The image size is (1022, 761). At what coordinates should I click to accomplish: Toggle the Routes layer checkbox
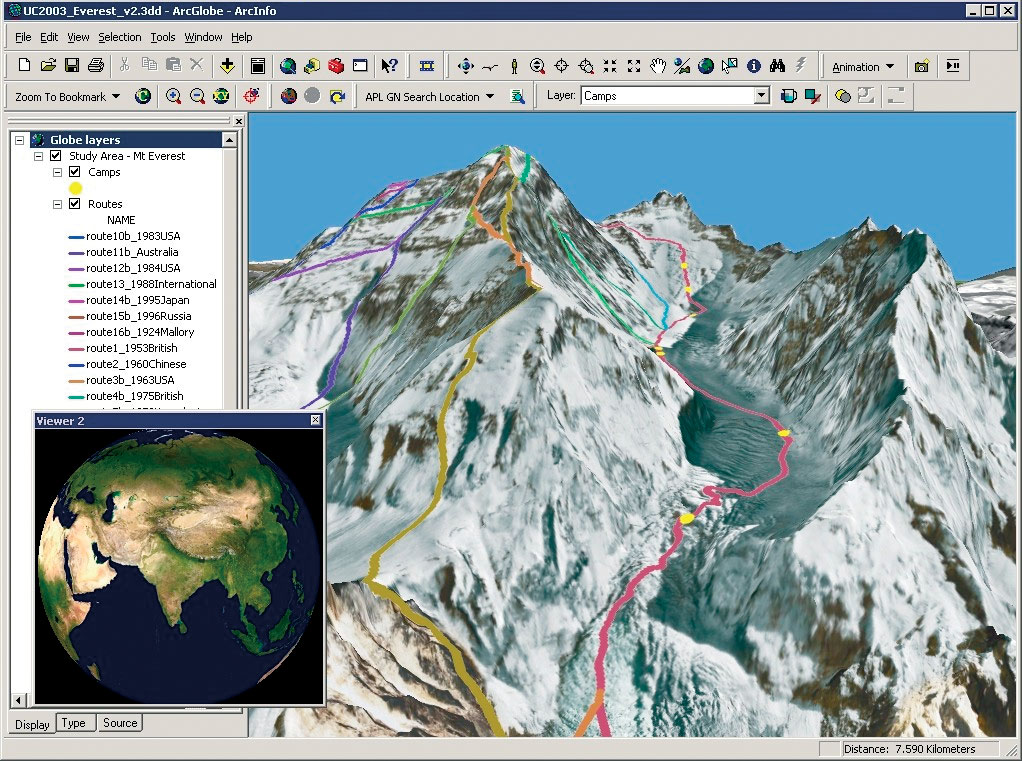point(74,204)
